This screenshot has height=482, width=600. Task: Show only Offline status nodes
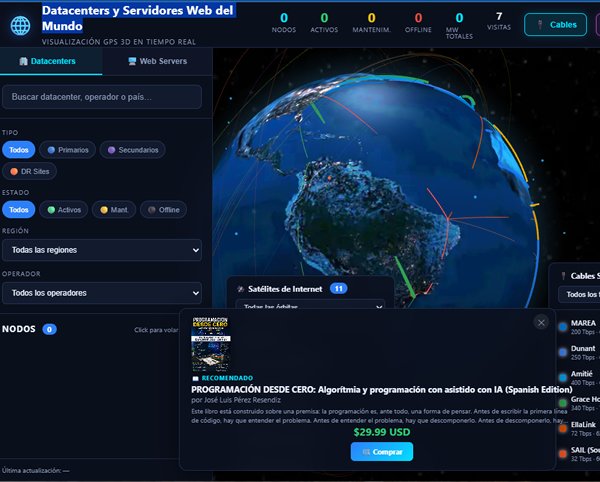(x=163, y=210)
